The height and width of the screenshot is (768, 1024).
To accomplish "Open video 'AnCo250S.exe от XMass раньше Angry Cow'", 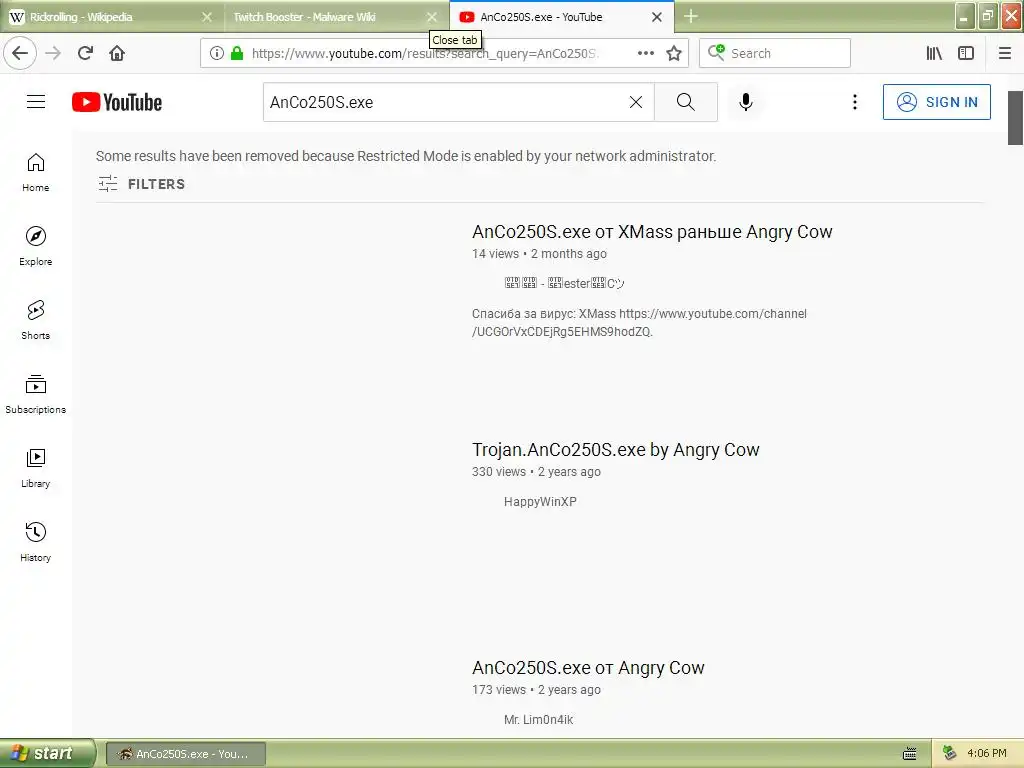I will (652, 232).
